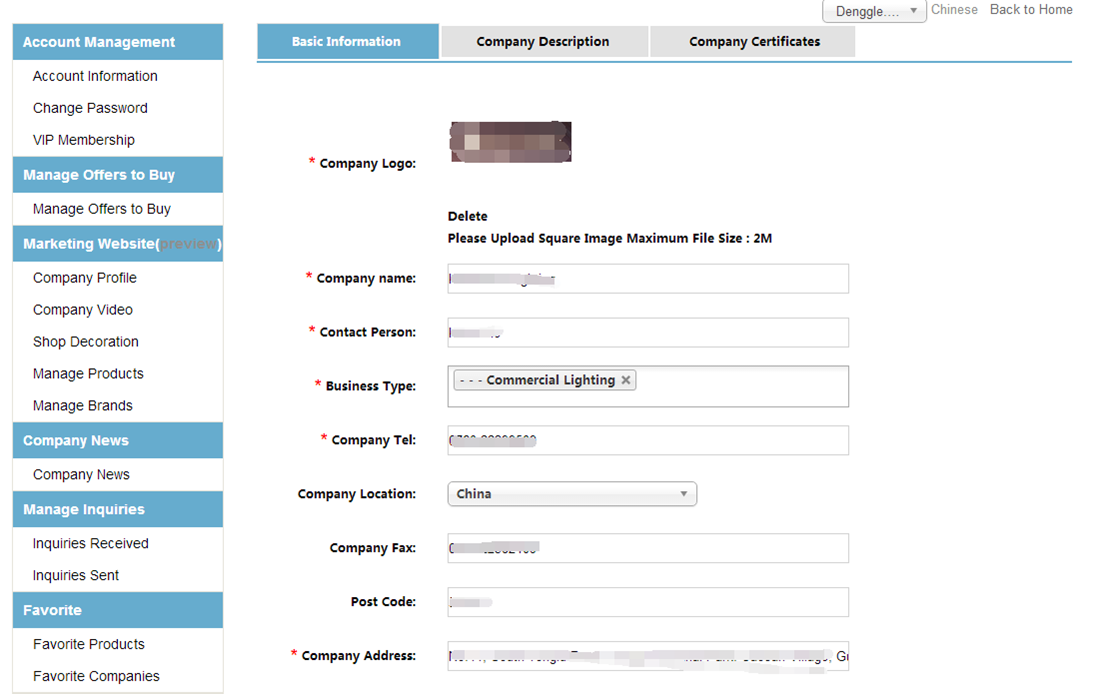This screenshot has height=694, width=1111.
Task: Delete the uploaded company logo
Action: [468, 216]
